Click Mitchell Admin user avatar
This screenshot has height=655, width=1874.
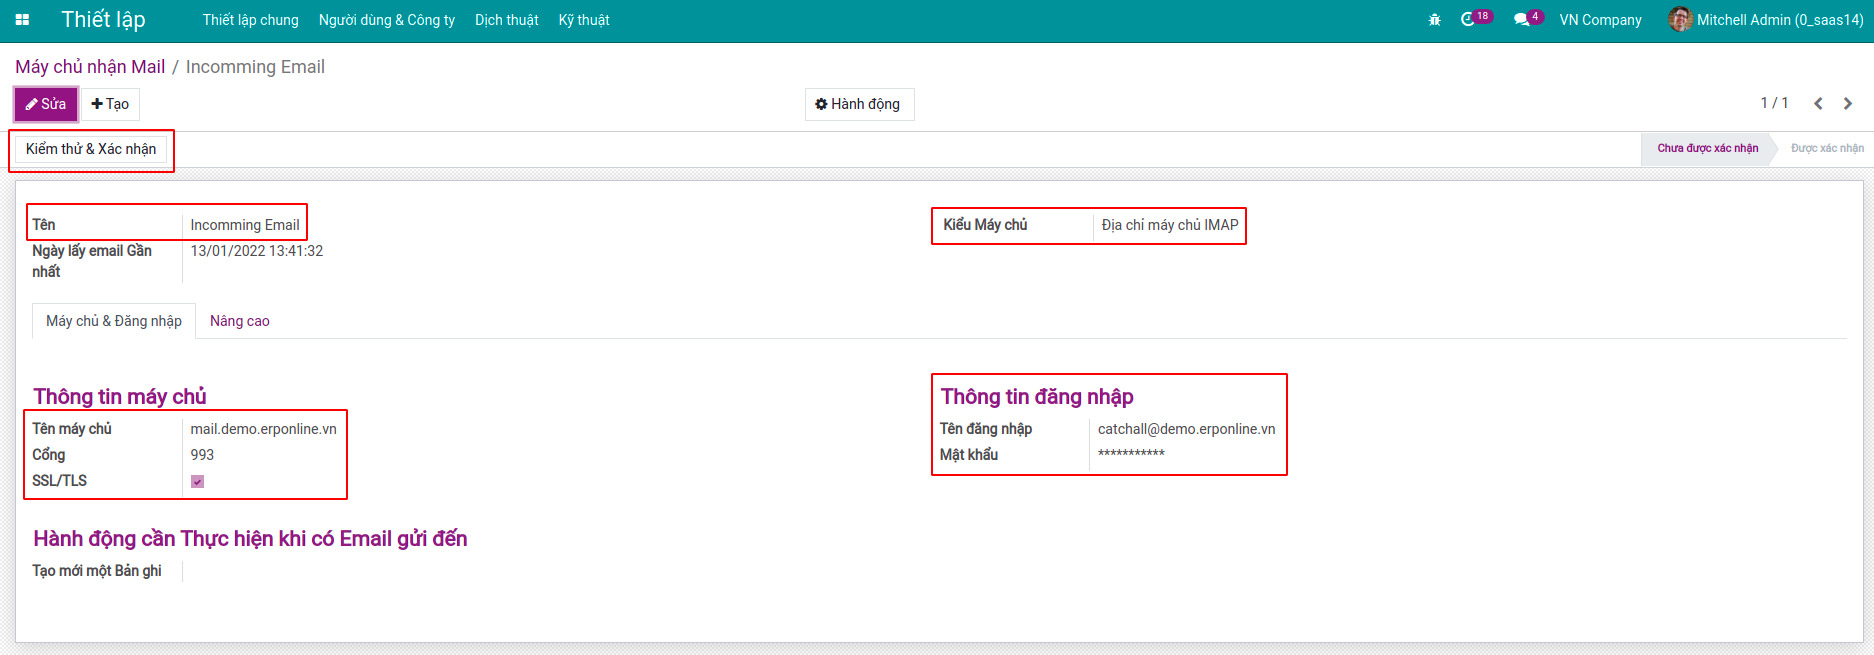[1680, 20]
